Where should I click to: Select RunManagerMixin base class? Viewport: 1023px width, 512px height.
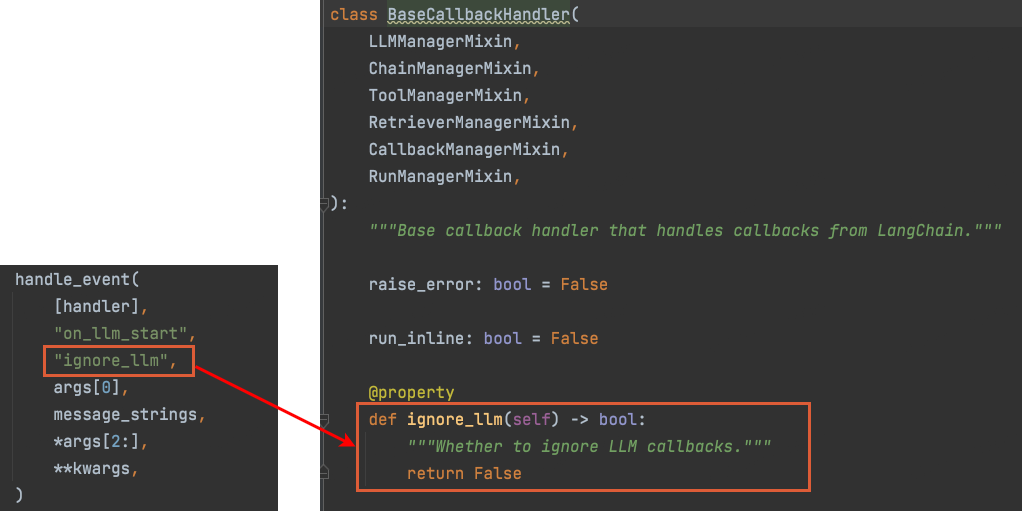(x=440, y=176)
